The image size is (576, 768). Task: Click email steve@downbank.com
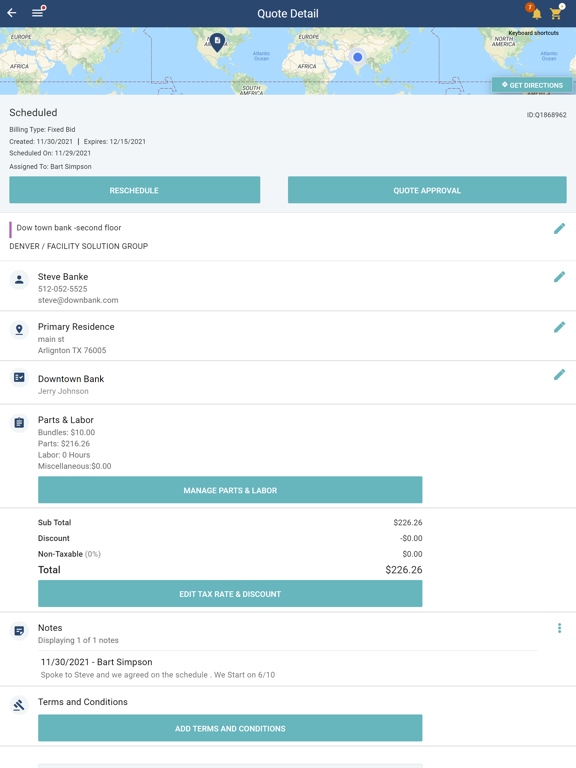click(78, 300)
